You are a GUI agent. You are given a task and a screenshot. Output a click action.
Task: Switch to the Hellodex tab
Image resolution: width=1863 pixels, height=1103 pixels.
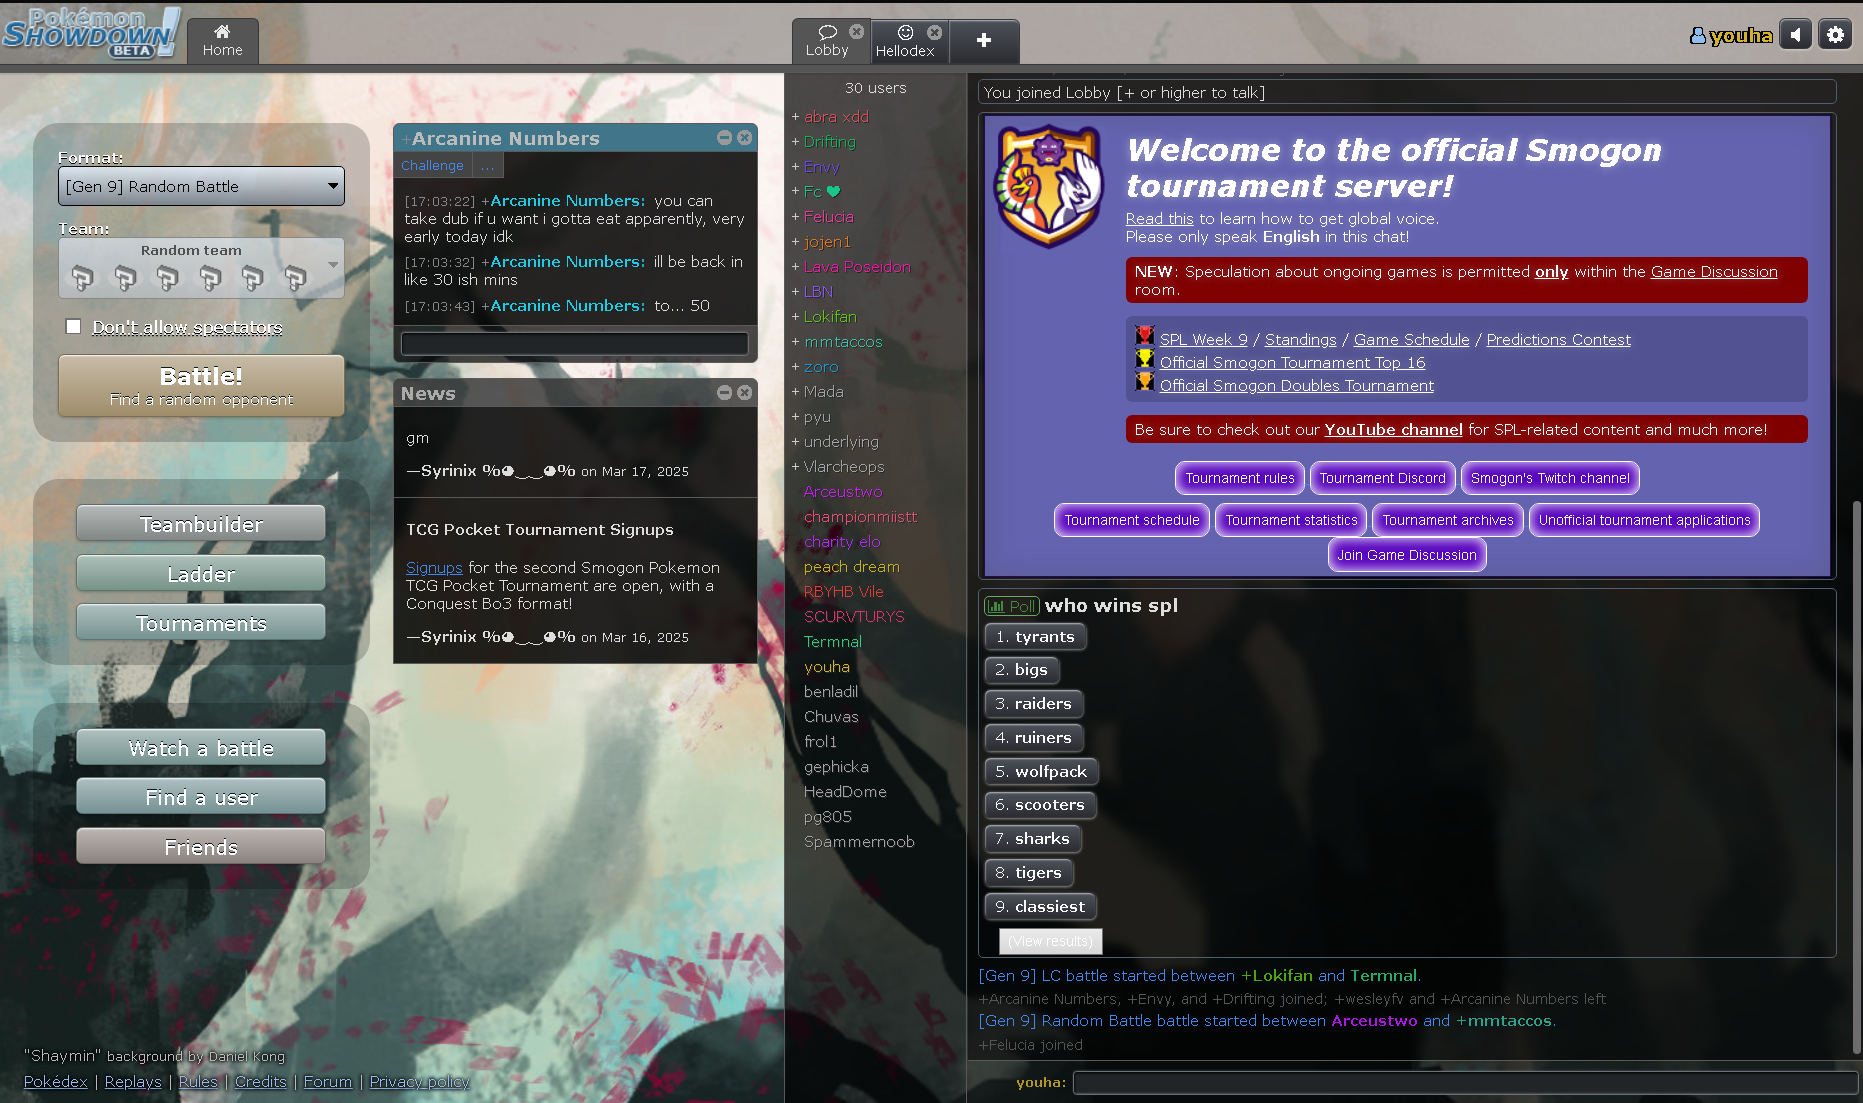(904, 42)
